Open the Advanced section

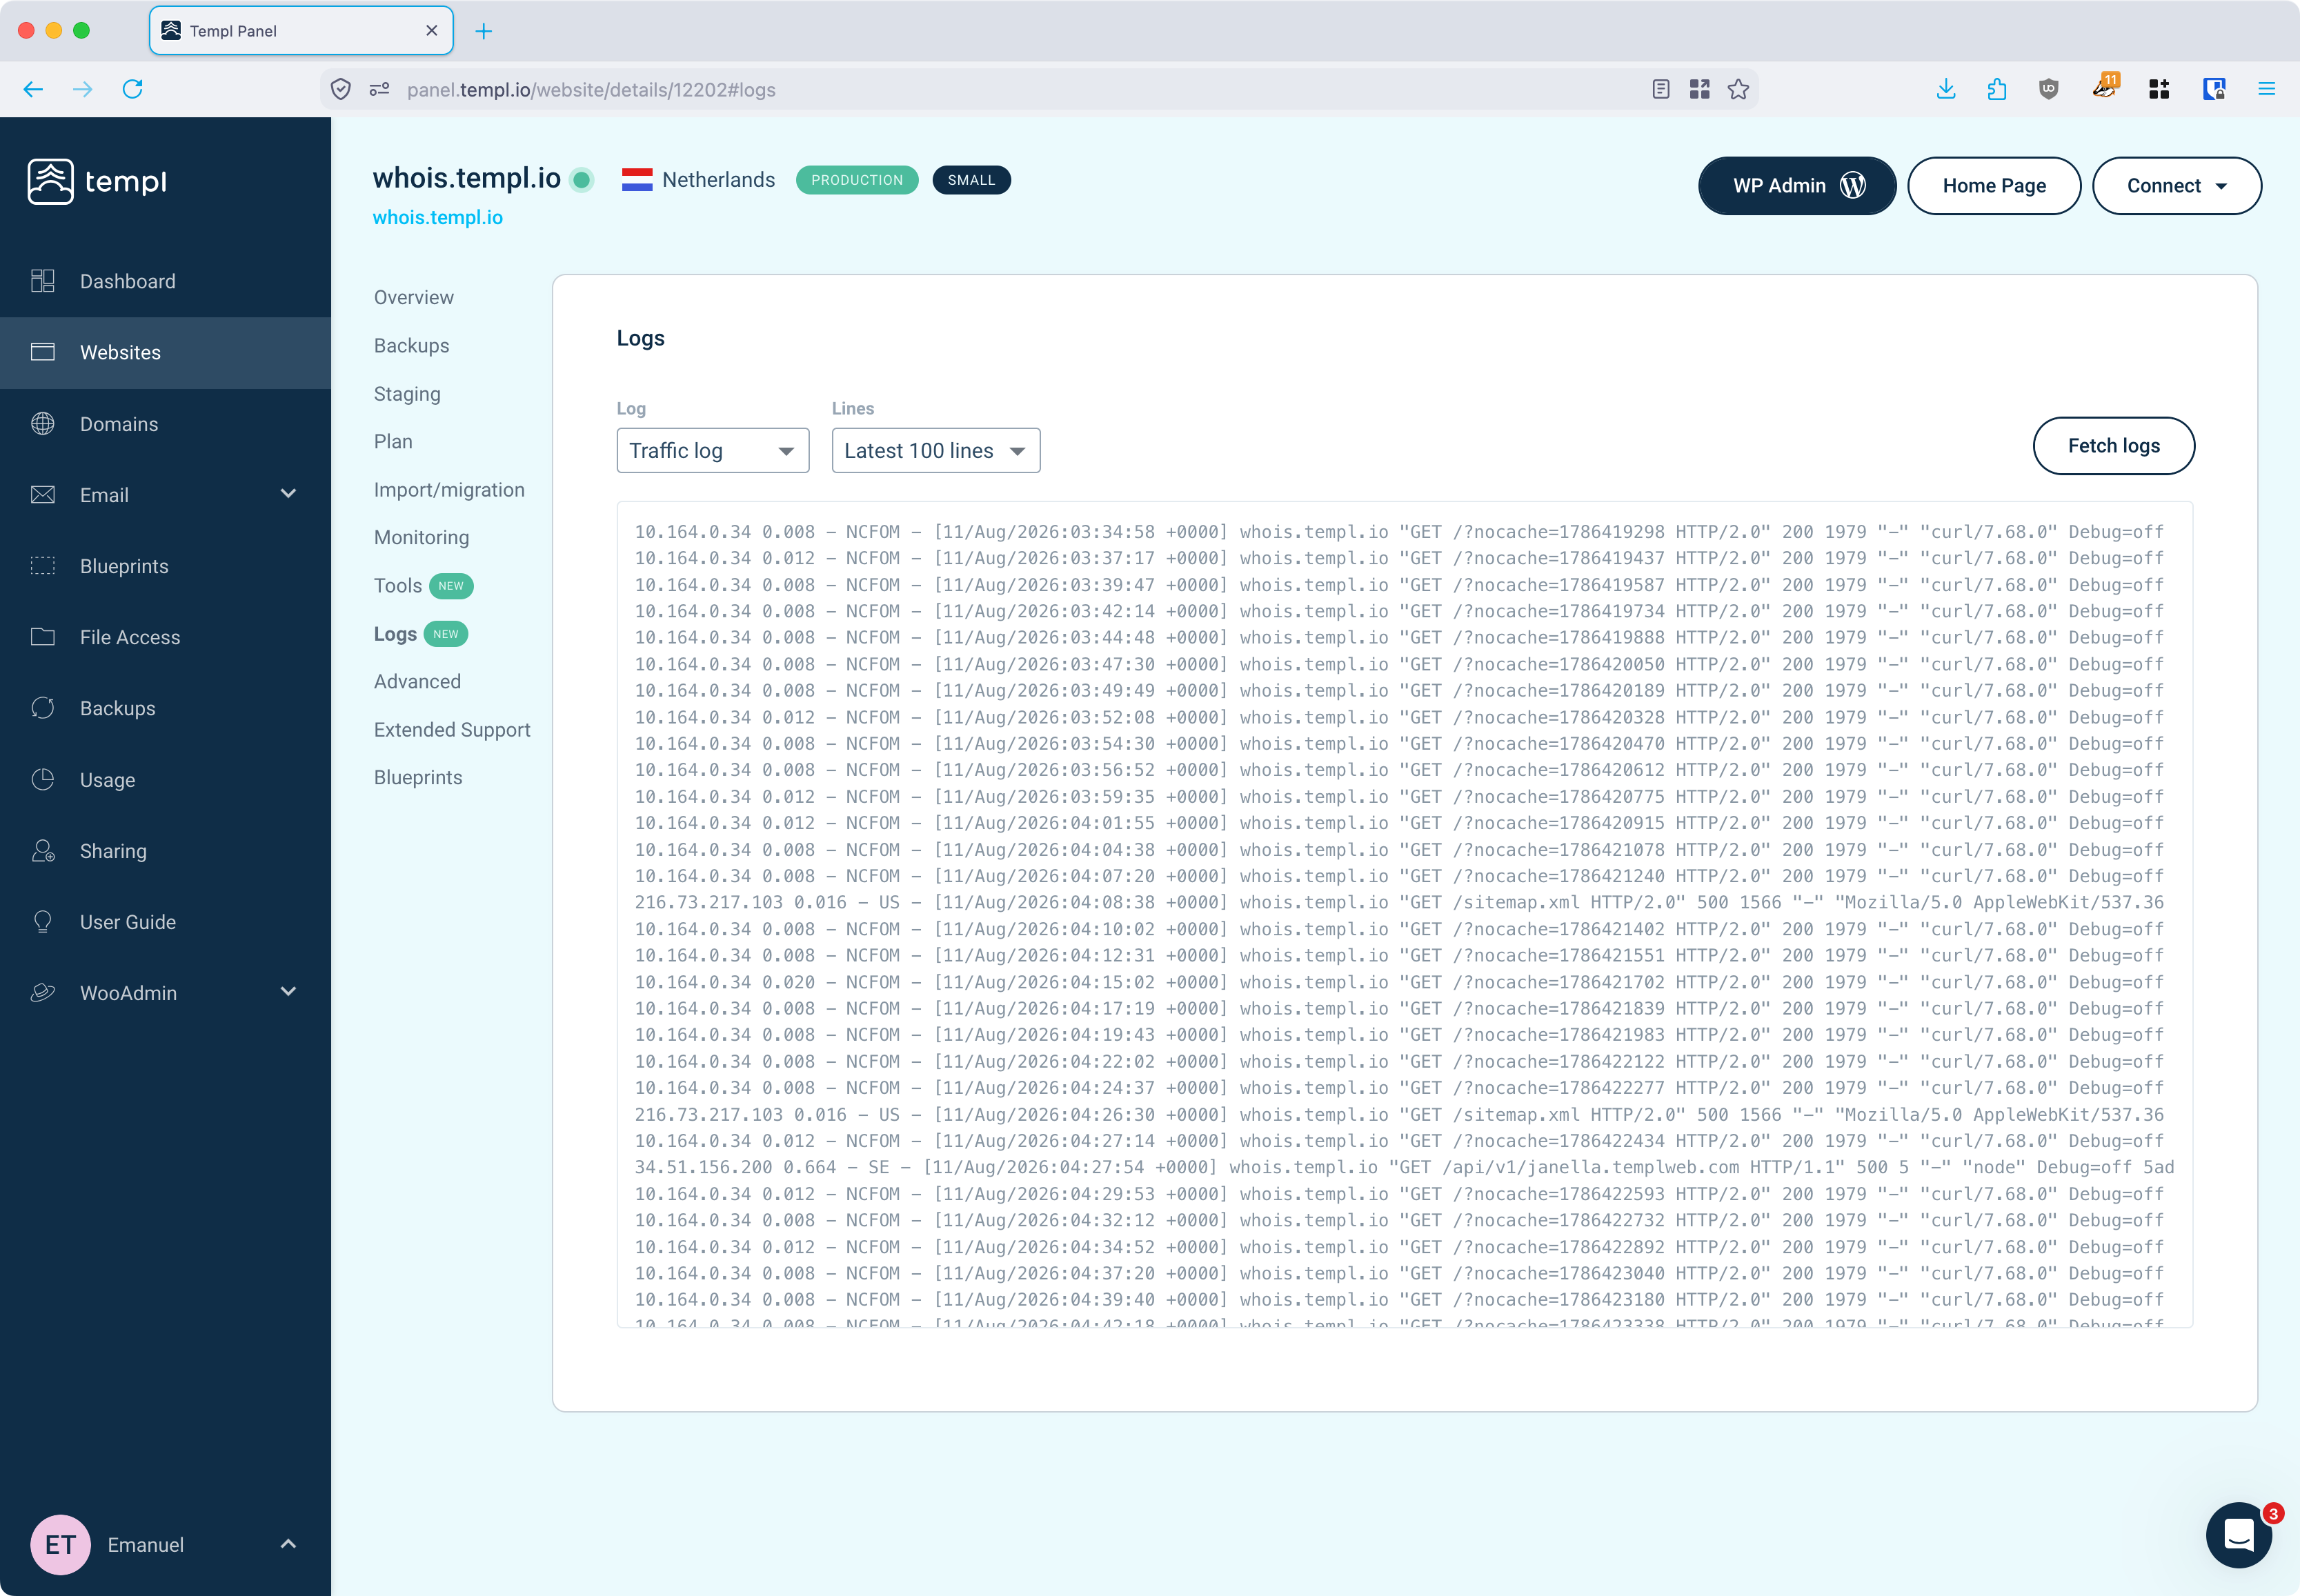[417, 681]
